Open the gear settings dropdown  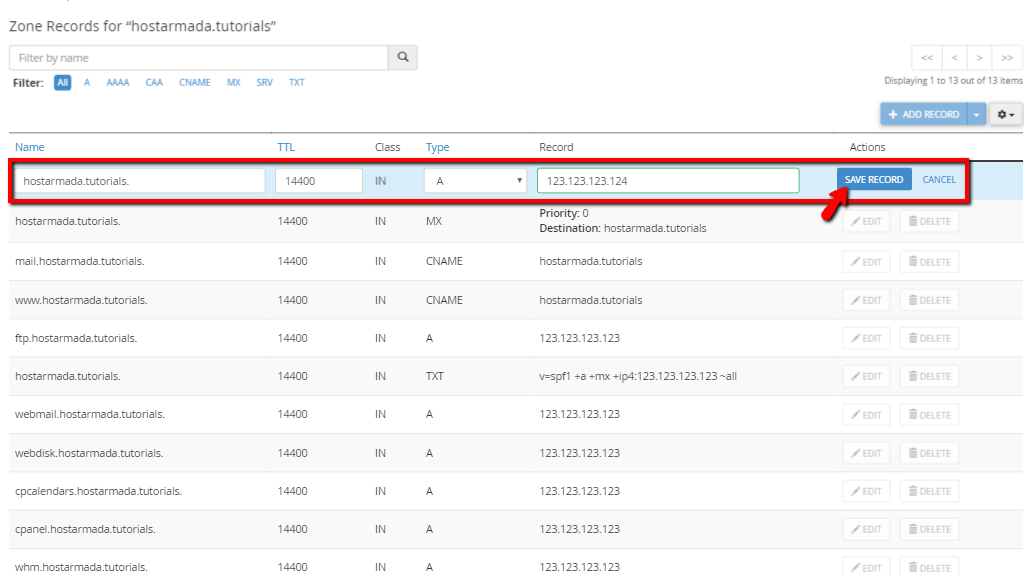1006,114
